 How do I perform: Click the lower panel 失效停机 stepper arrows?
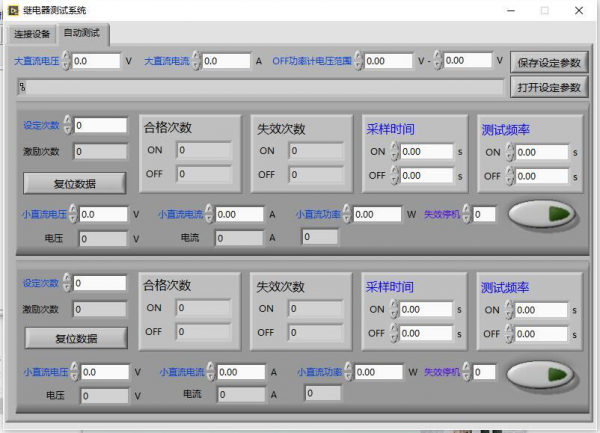pos(467,373)
